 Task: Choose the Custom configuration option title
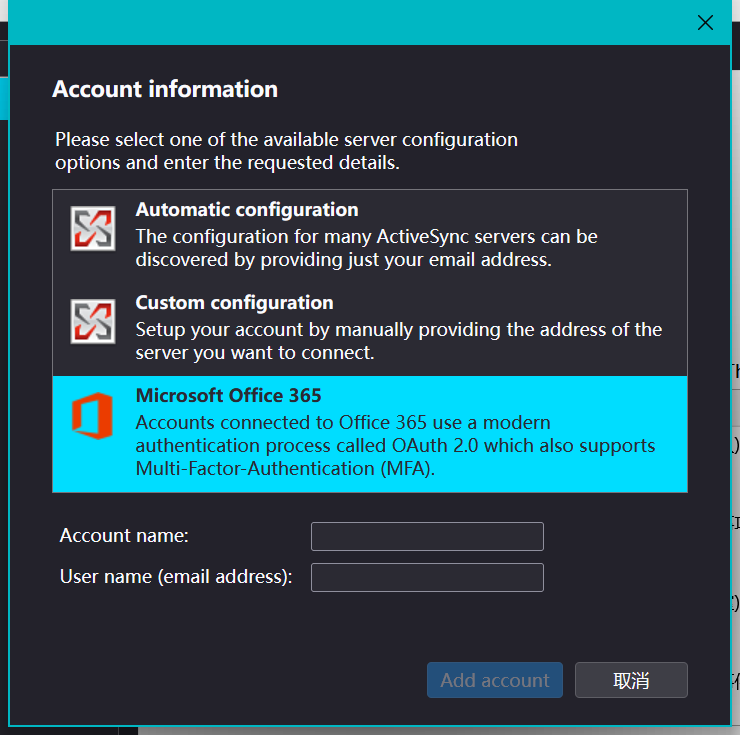click(x=235, y=303)
